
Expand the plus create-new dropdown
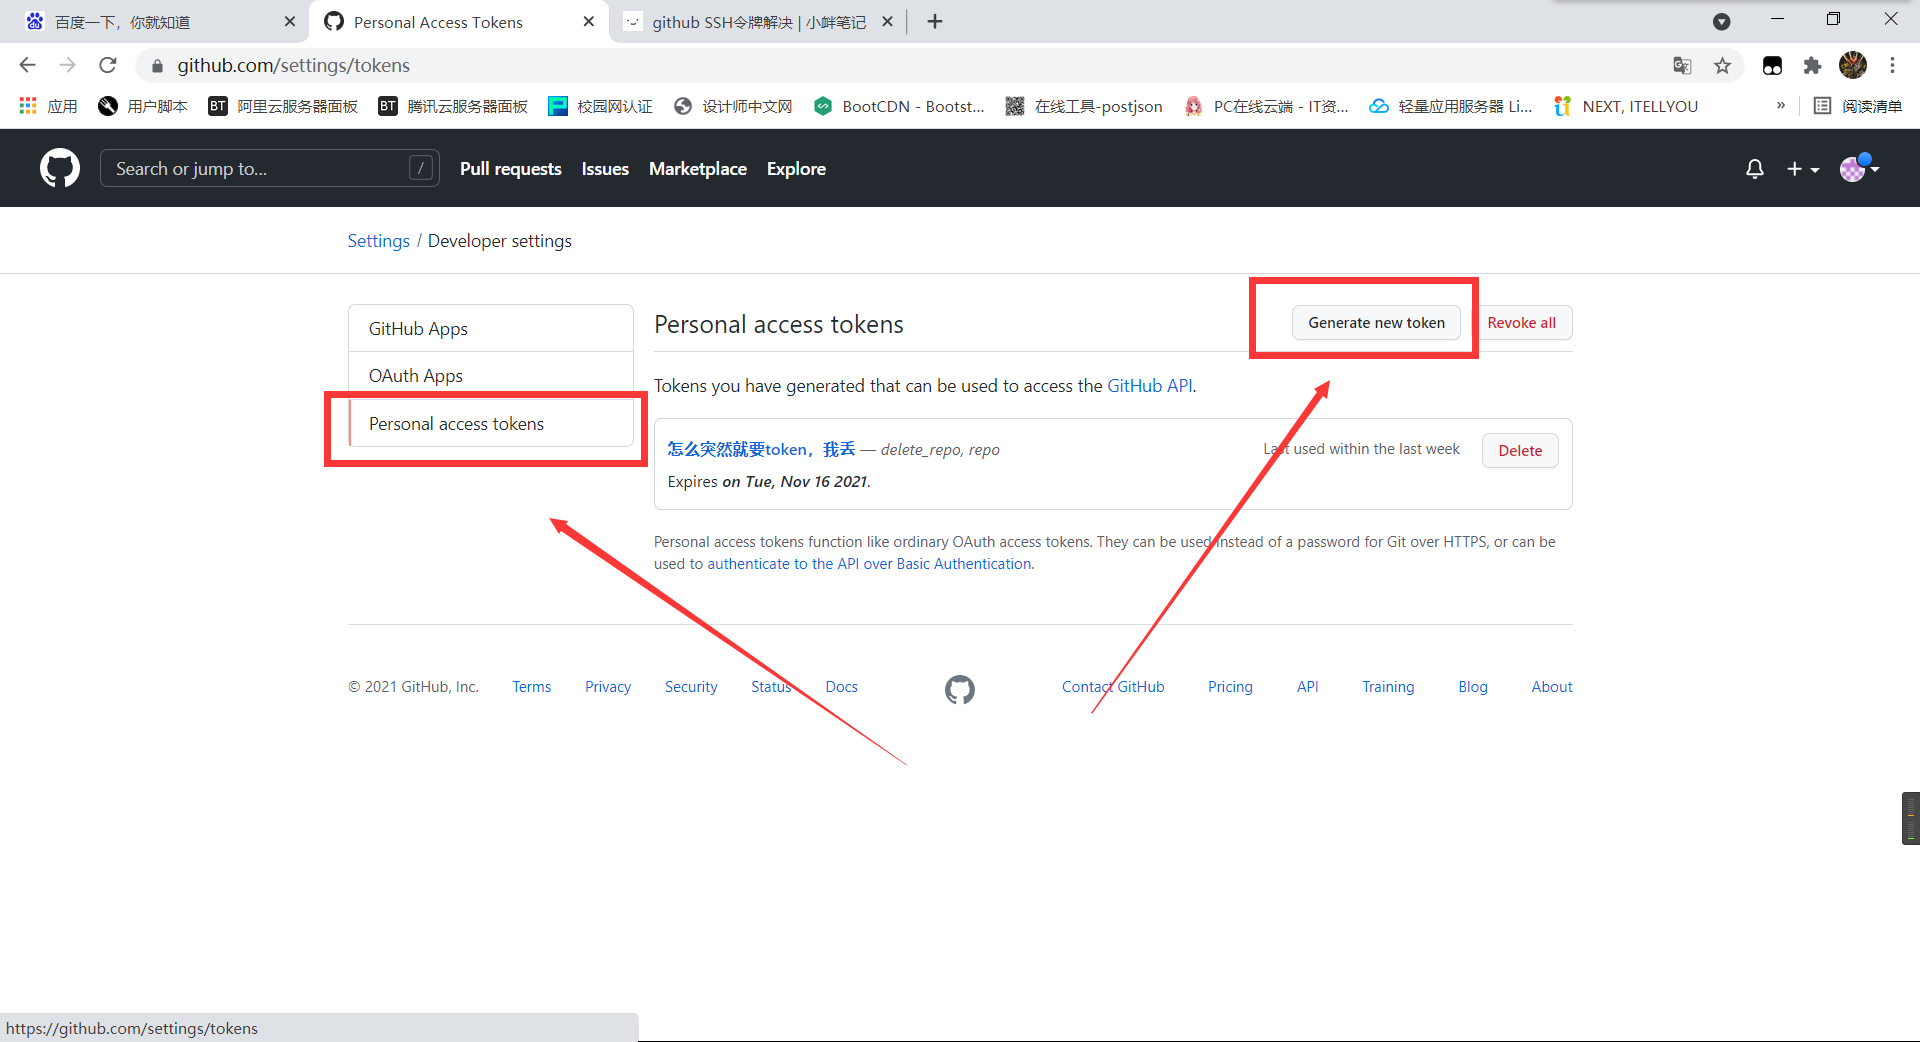point(1803,169)
